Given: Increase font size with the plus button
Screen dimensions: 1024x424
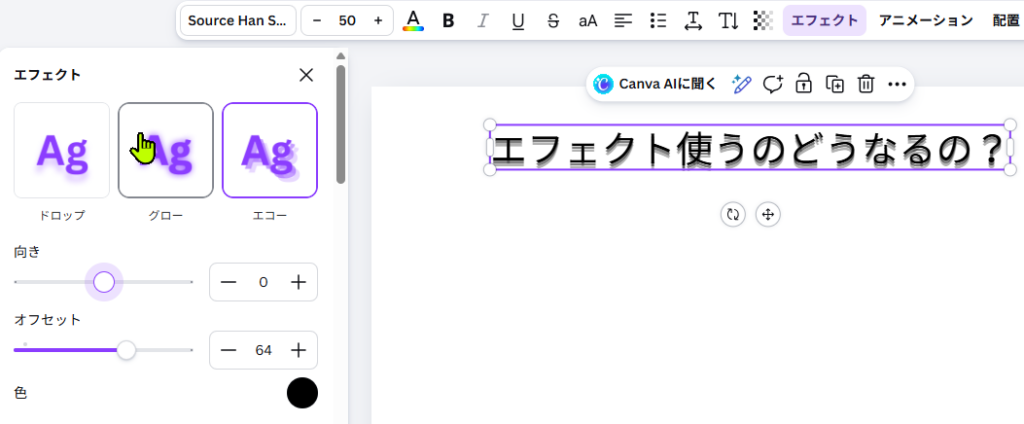Looking at the screenshot, I should click(x=377, y=20).
